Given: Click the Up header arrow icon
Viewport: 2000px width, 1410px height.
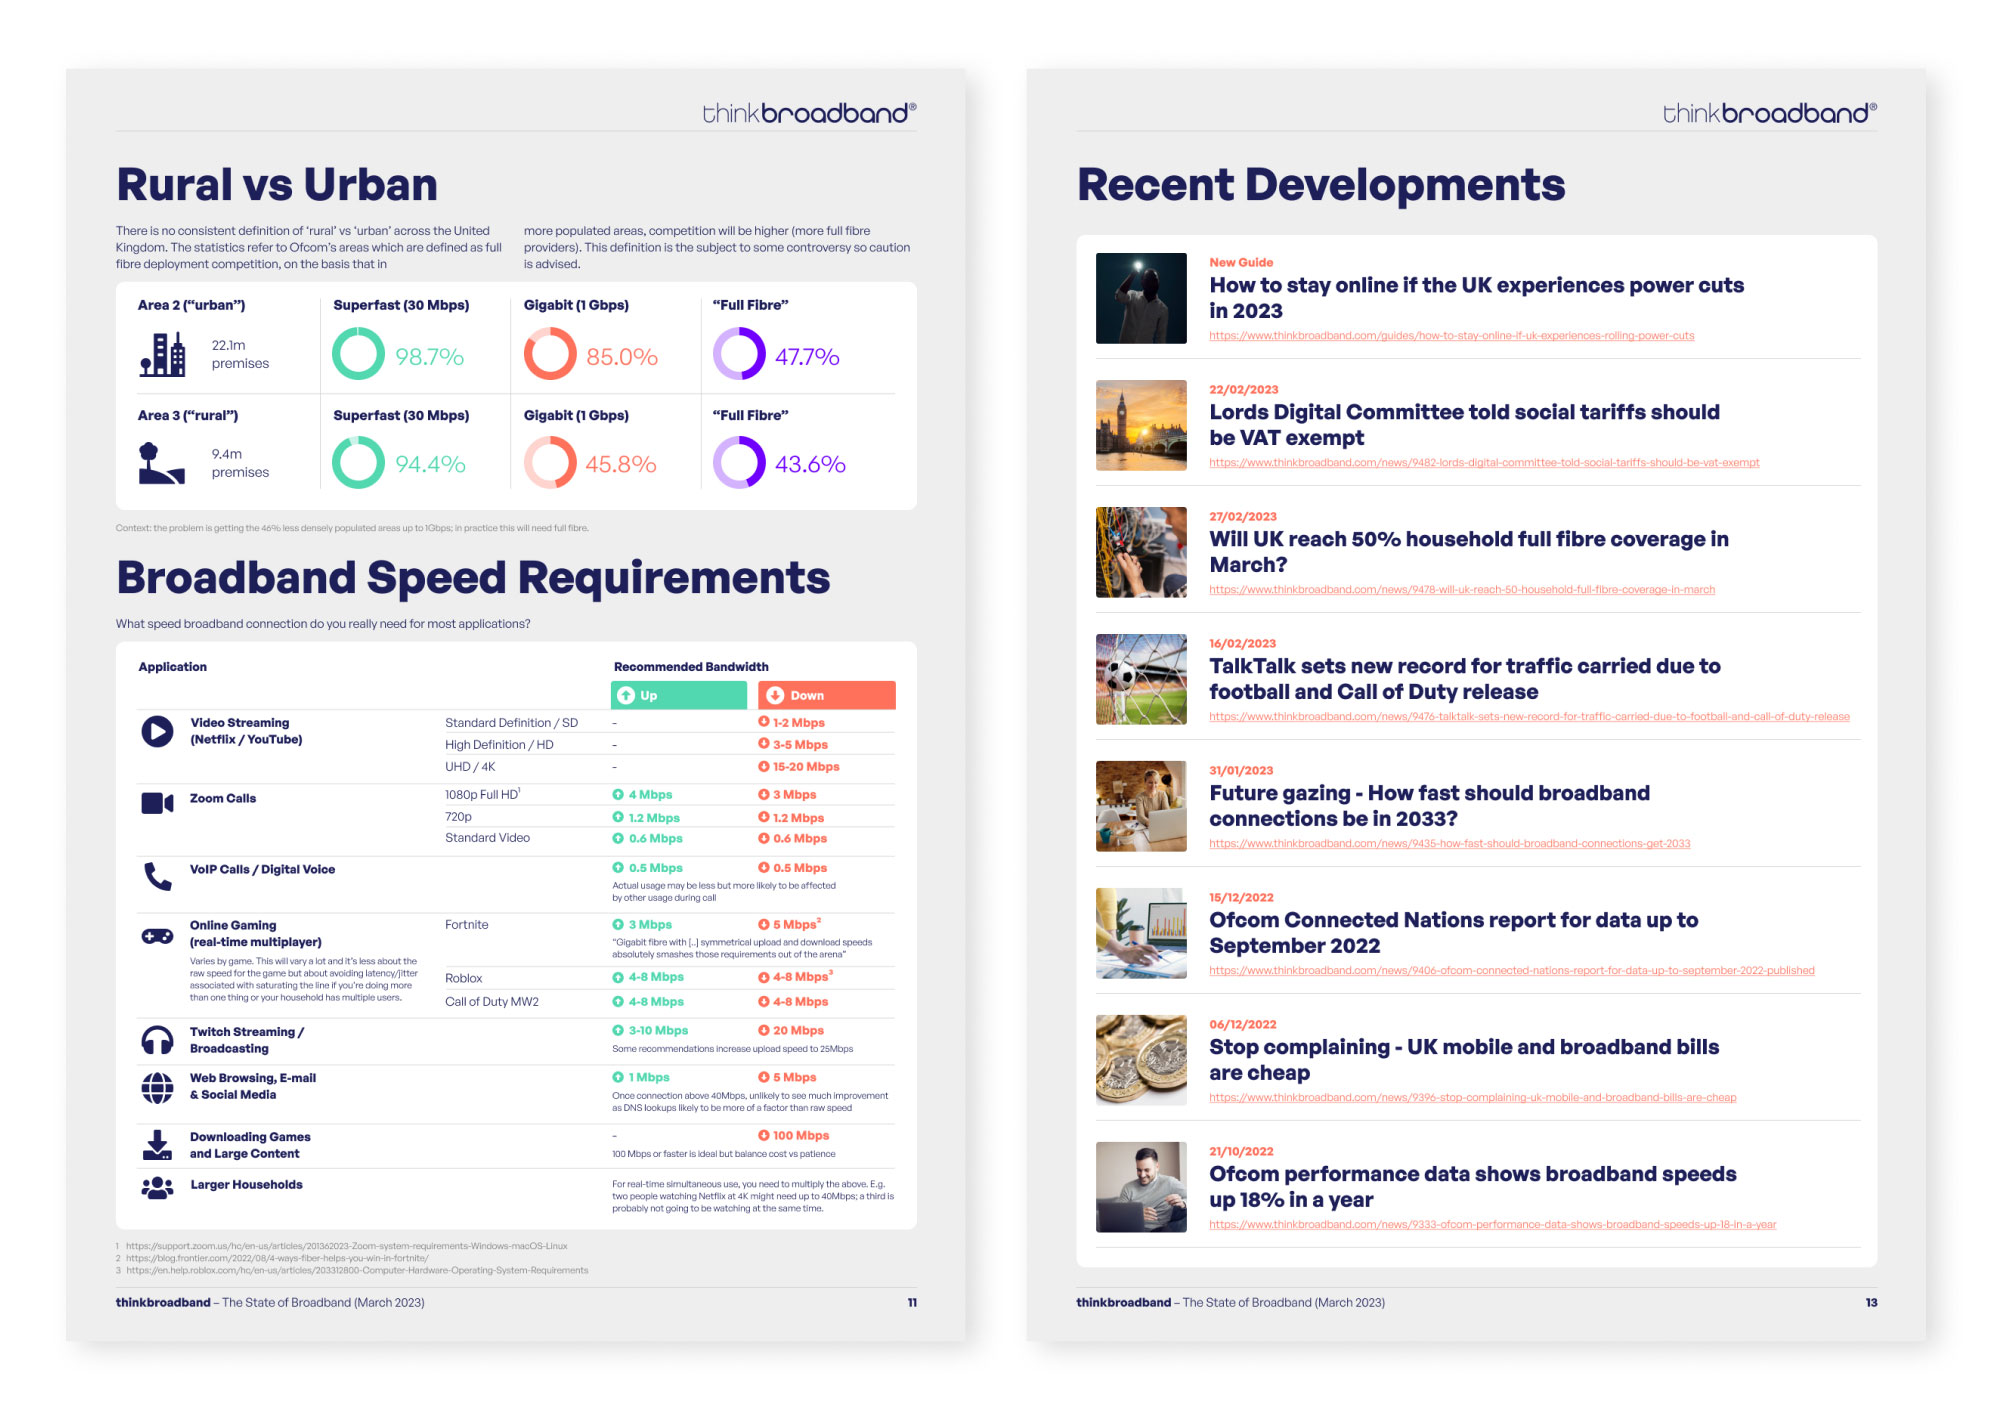Looking at the screenshot, I should pos(626,695).
